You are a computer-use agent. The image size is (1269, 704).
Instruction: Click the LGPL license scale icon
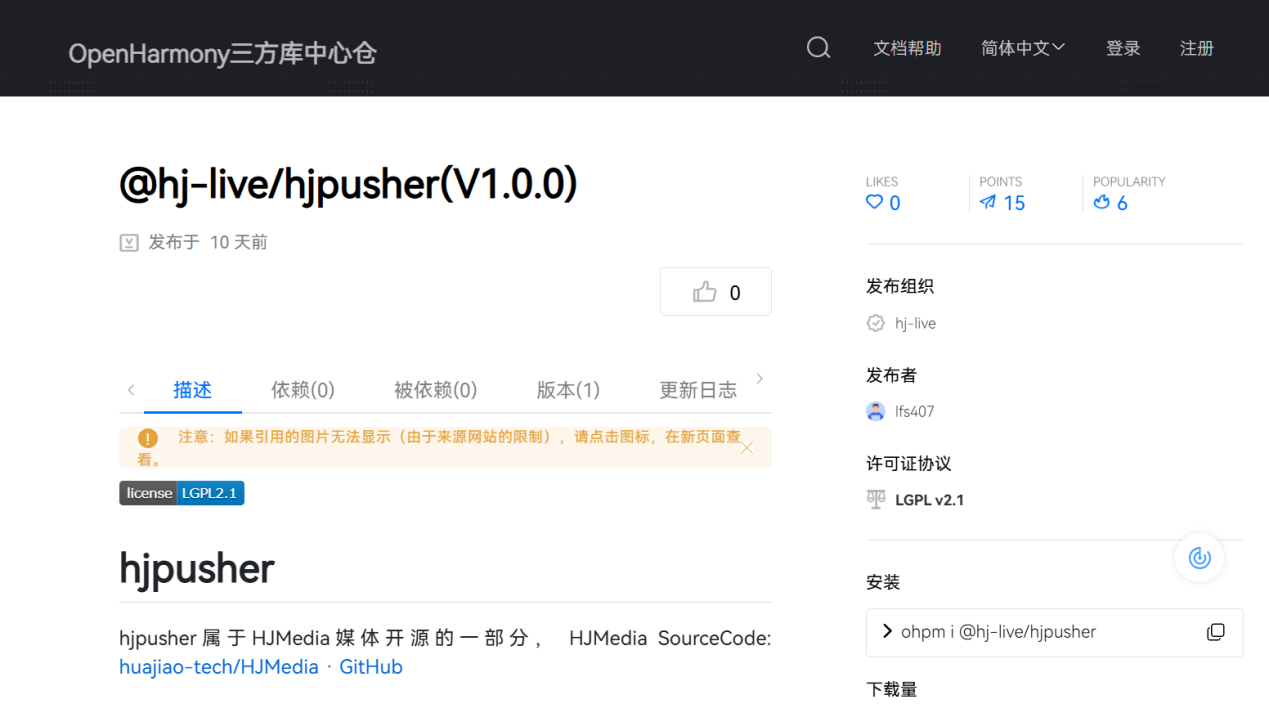click(876, 500)
